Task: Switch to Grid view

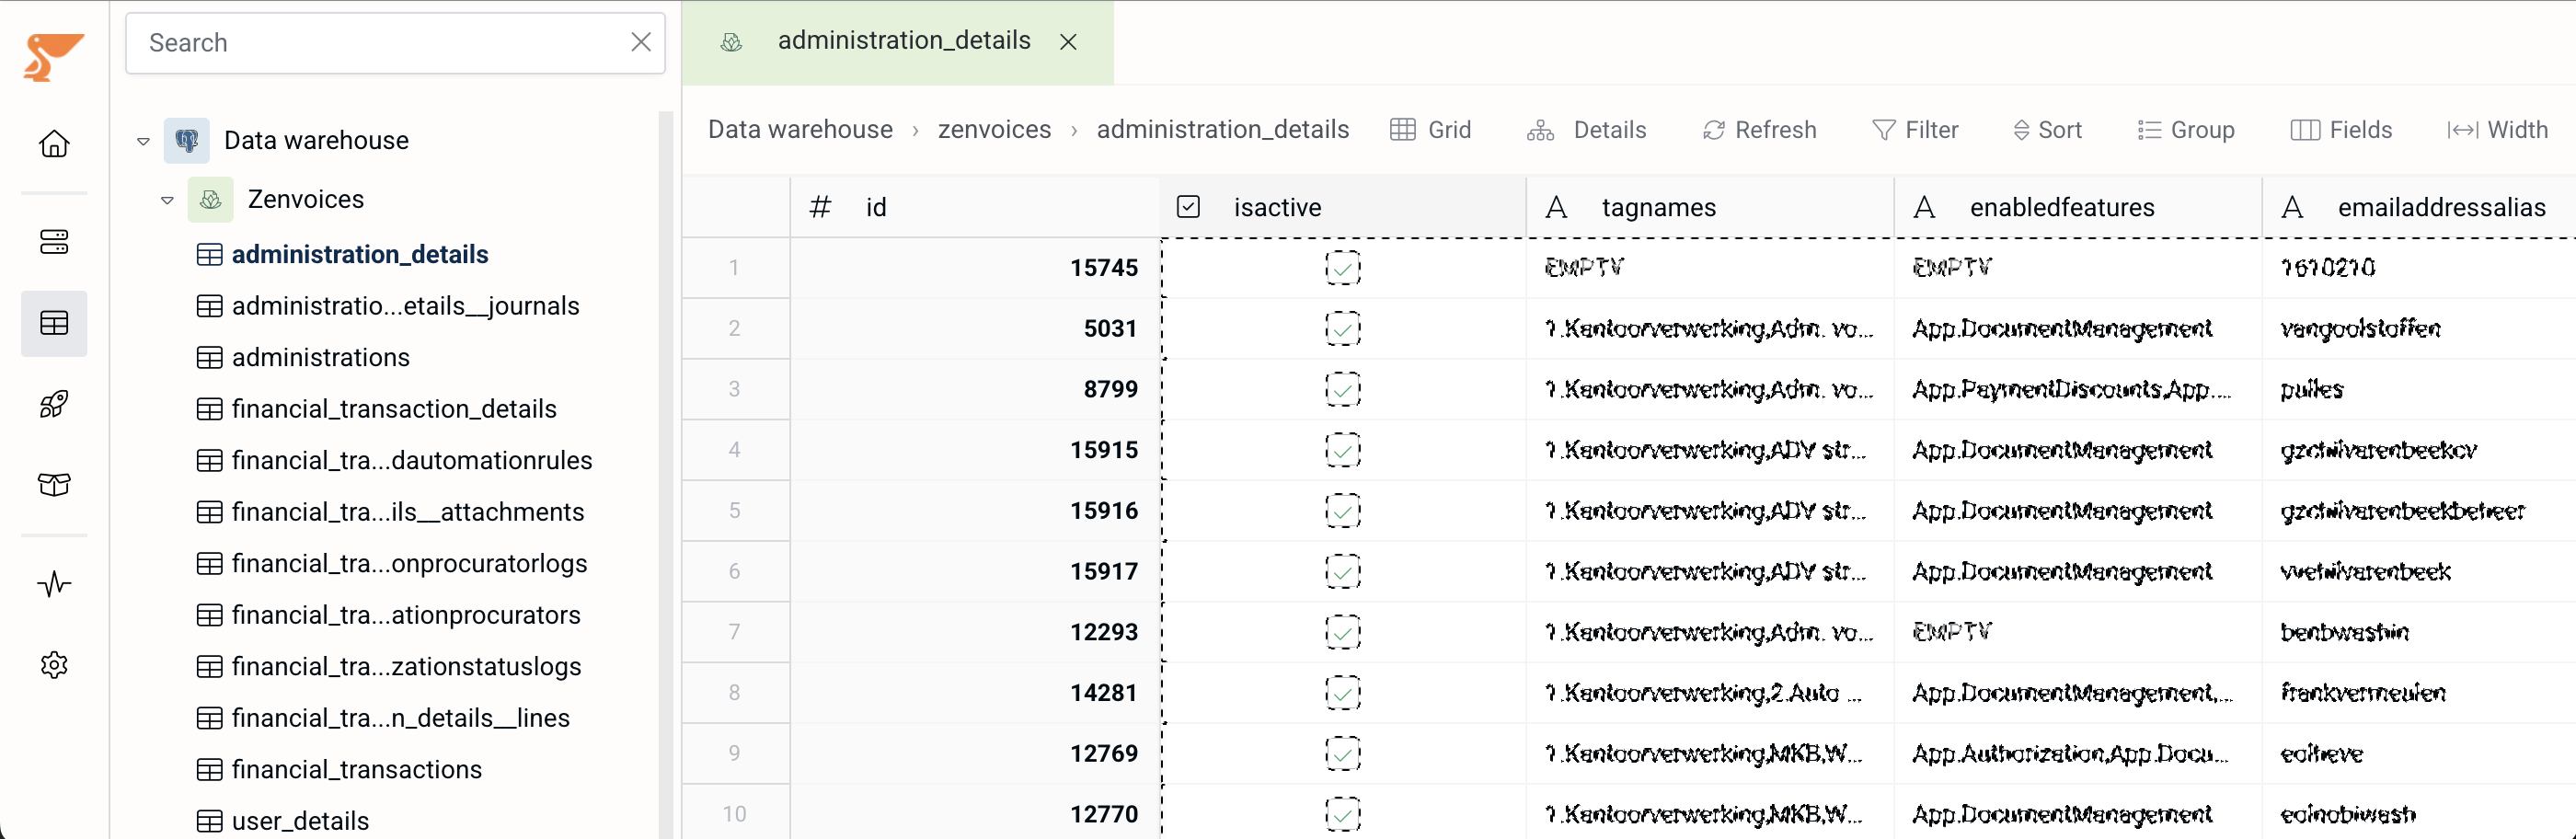Action: click(x=1430, y=130)
